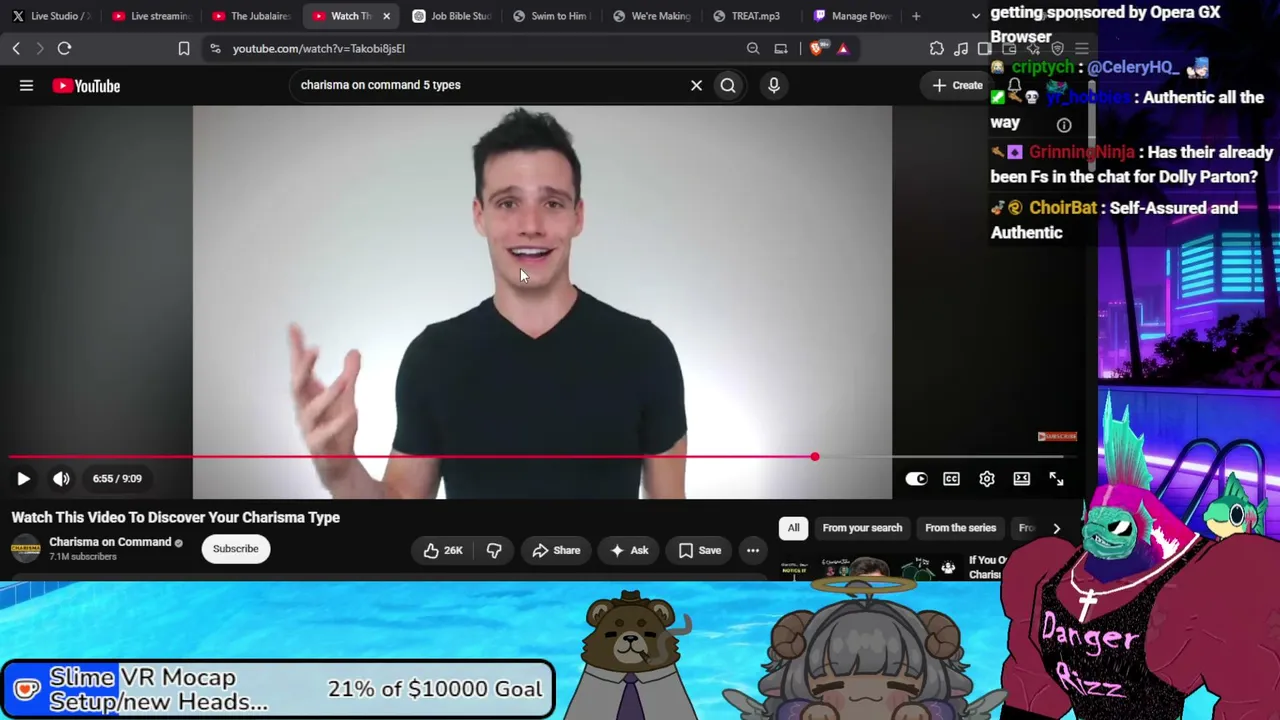
Task: Switch to the We're Making tab
Action: [x=652, y=16]
